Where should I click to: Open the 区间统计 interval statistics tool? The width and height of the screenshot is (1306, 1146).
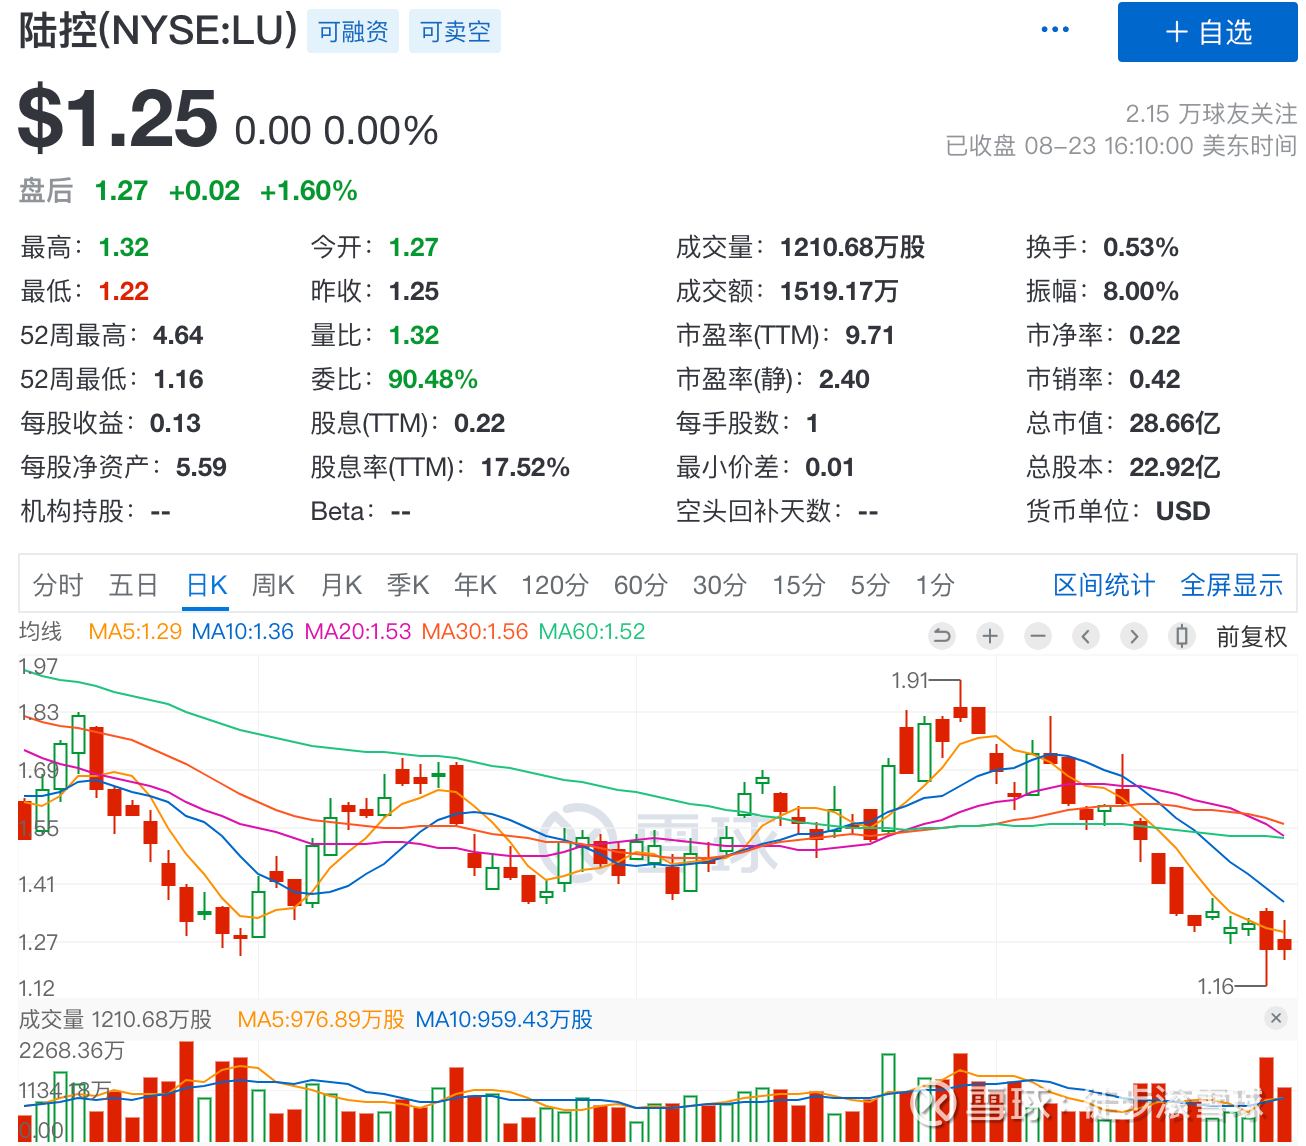click(x=1103, y=585)
